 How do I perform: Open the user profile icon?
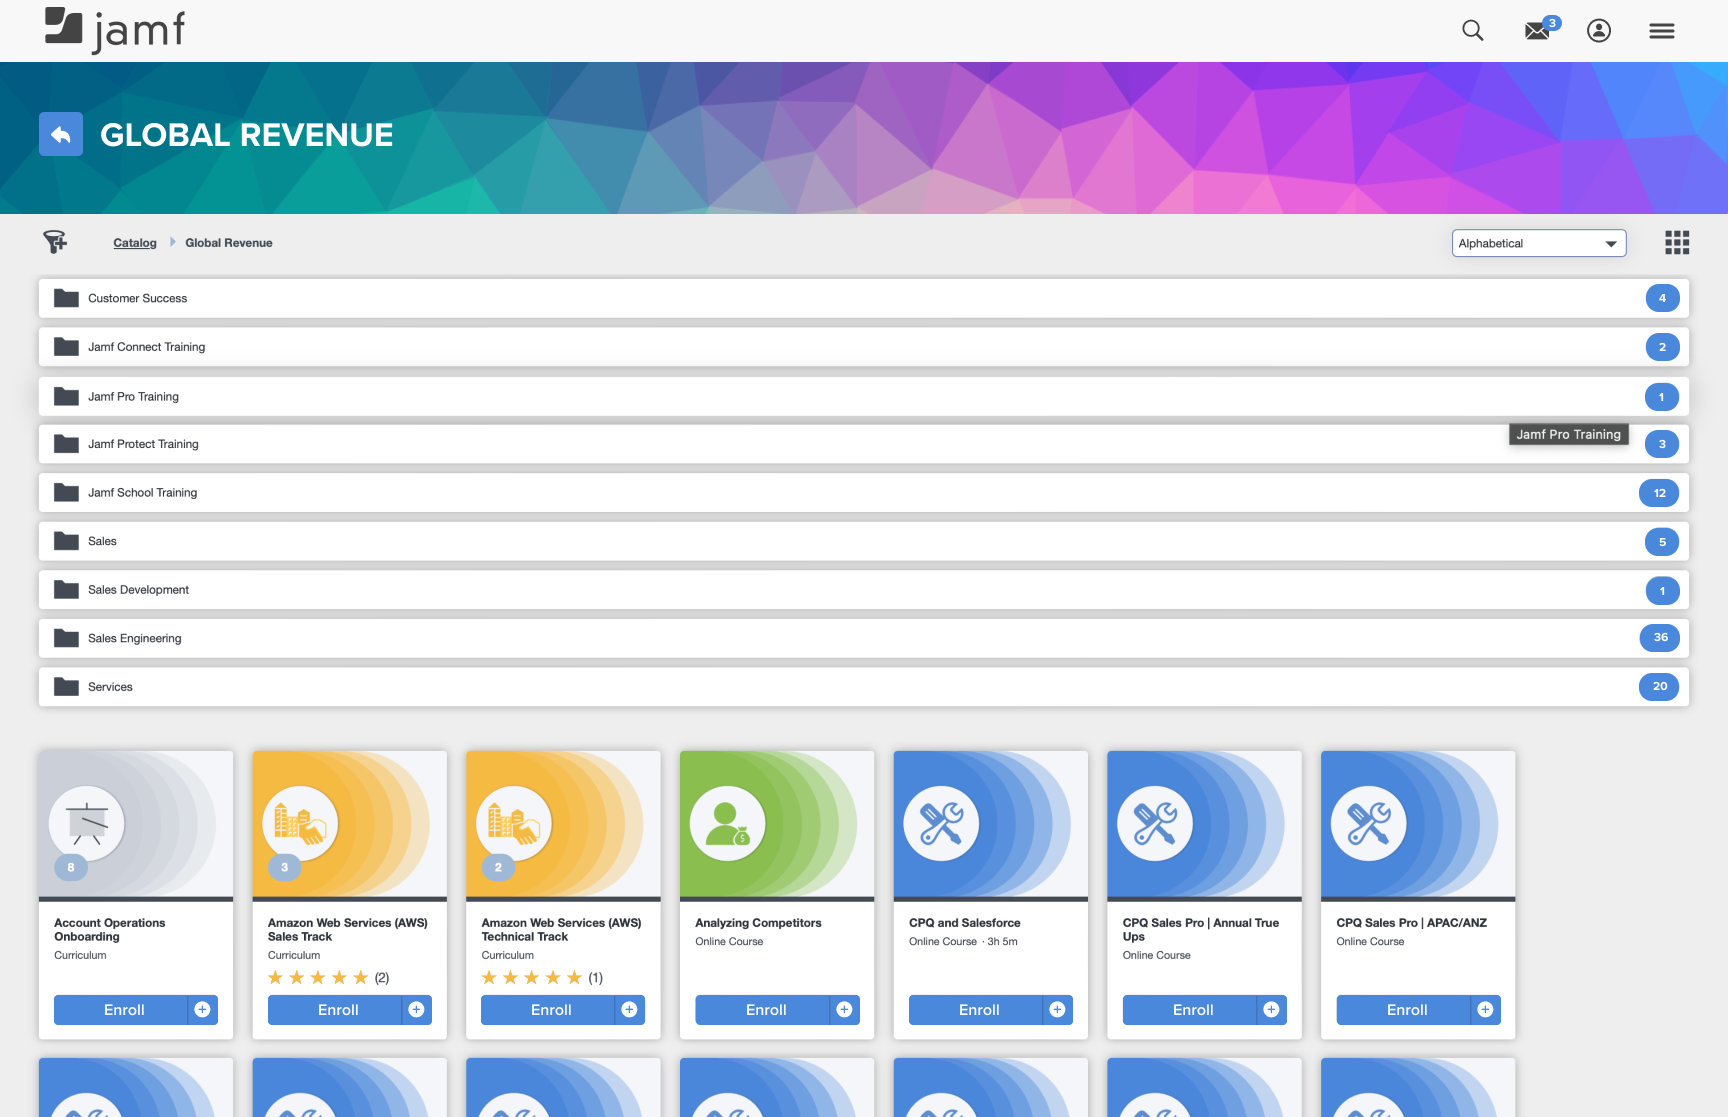point(1599,31)
